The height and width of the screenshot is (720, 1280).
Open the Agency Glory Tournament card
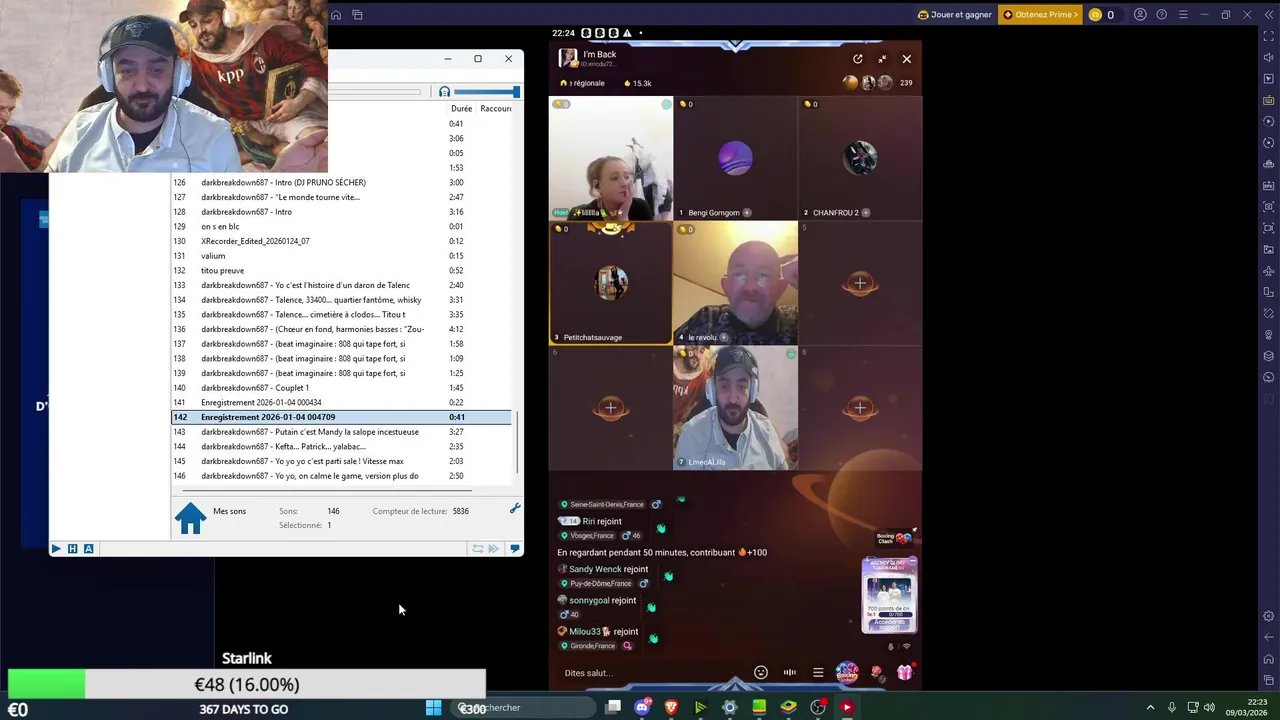[889, 595]
